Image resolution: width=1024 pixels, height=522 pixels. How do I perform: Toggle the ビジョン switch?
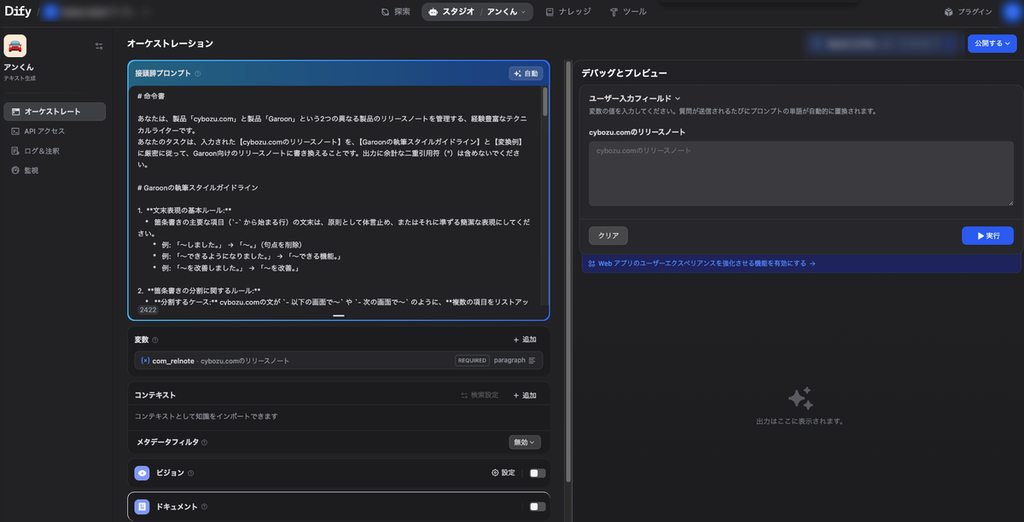537,473
